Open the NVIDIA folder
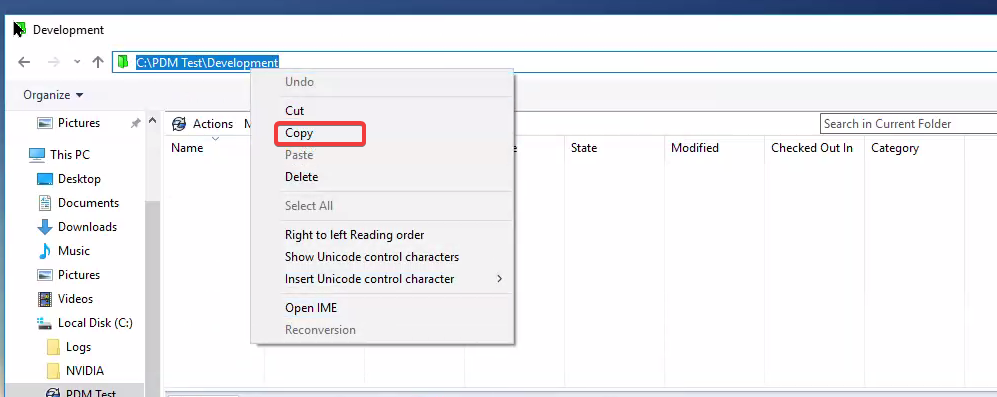997x397 pixels. point(85,370)
